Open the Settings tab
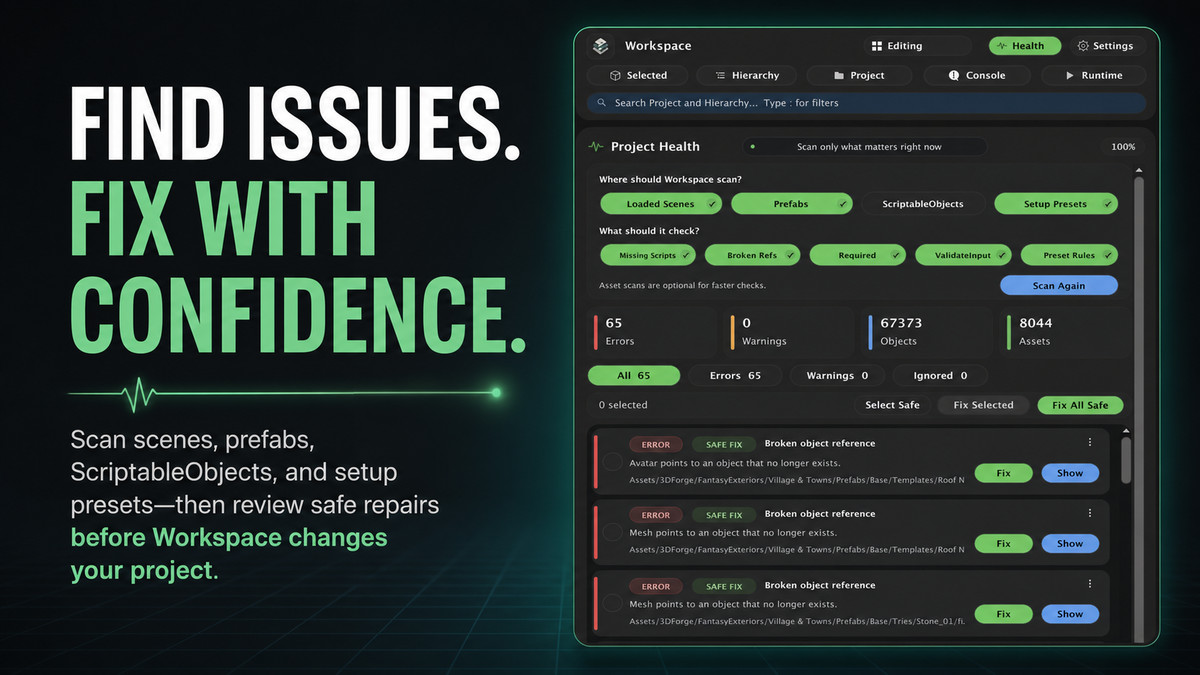1200x675 pixels. [1106, 46]
